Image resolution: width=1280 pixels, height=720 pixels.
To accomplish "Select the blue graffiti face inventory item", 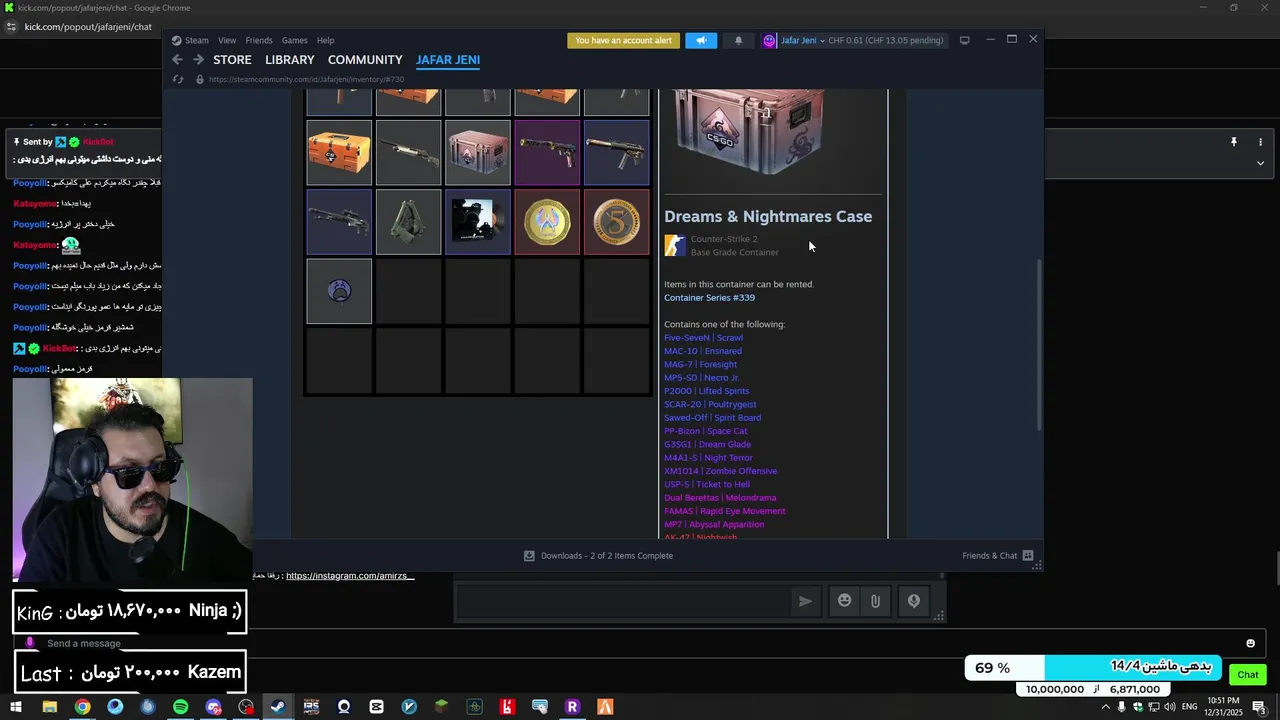I will [339, 291].
